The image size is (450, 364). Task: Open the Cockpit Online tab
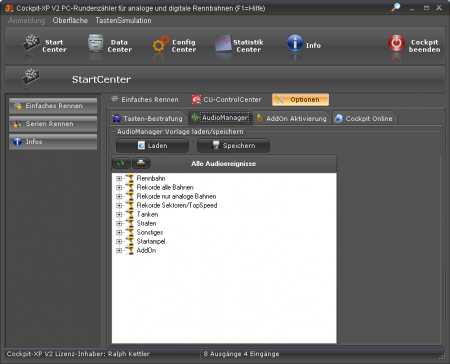pos(364,118)
